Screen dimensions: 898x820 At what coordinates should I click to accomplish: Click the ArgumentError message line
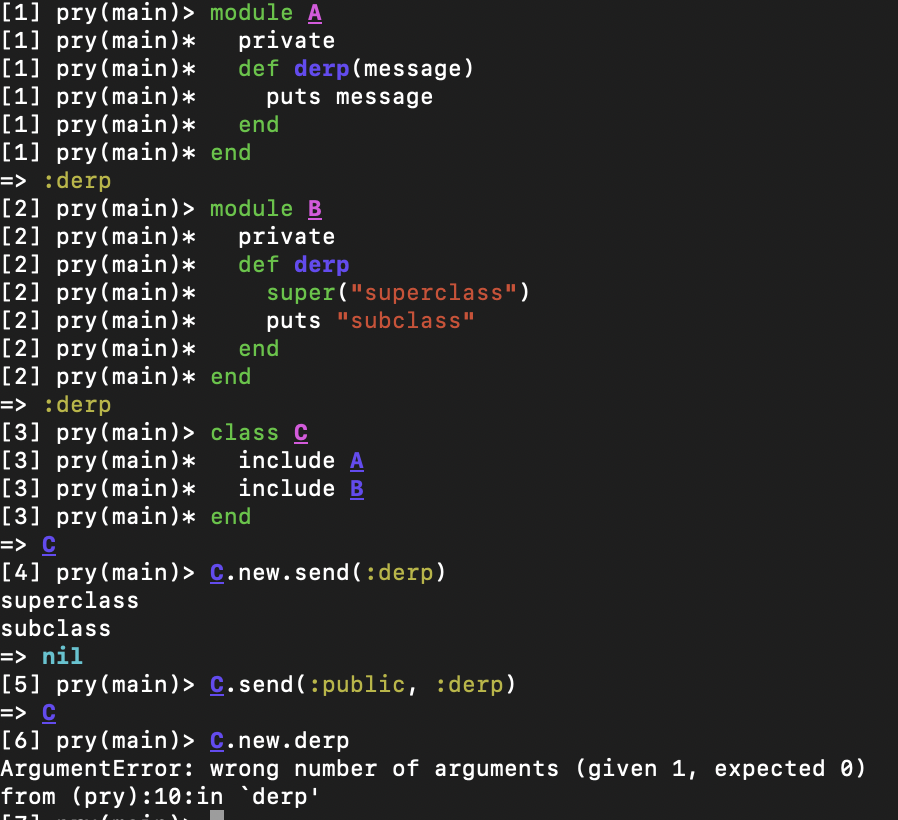tap(433, 769)
